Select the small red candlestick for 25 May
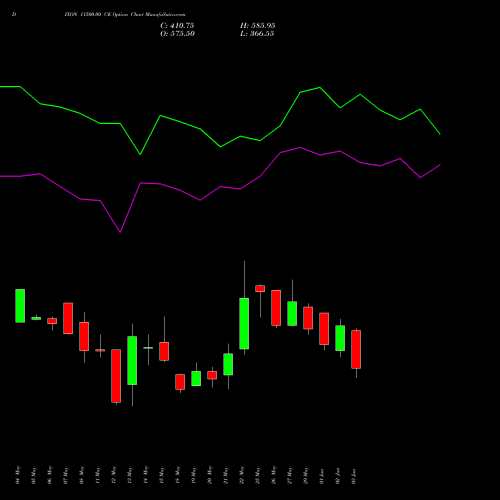The height and width of the screenshot is (500, 500). click(x=260, y=289)
